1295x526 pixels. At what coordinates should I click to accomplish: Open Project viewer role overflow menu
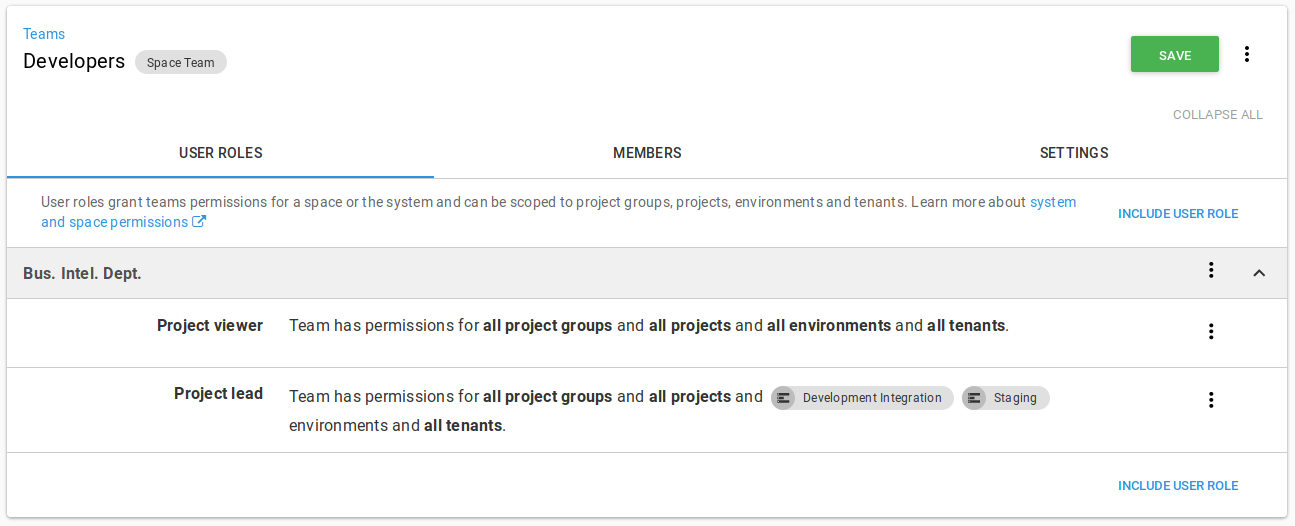[1211, 331]
